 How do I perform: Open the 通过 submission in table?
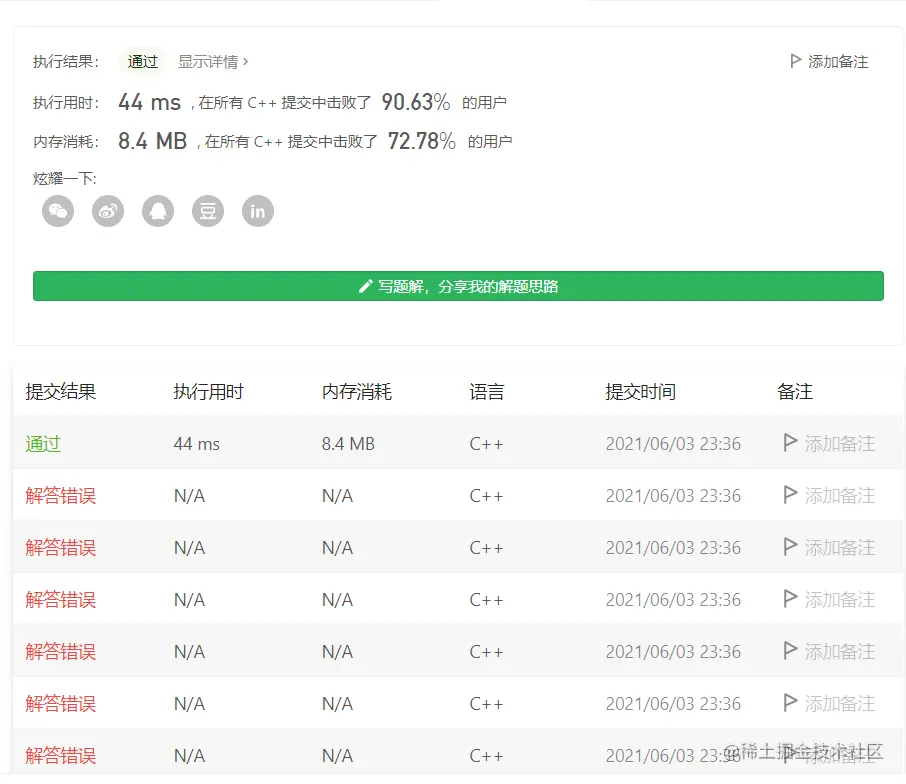tap(43, 444)
